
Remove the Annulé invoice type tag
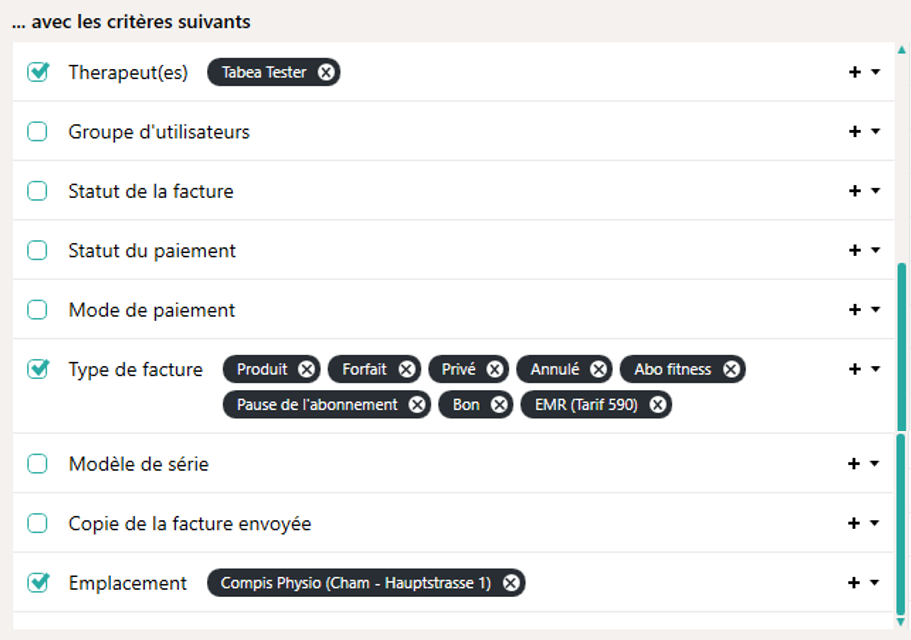click(598, 370)
